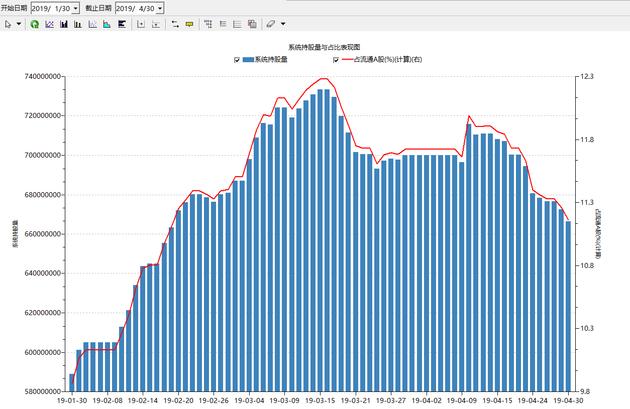The height and width of the screenshot is (409, 630).
Task: Select the eraser tool icon
Action: (271, 24)
